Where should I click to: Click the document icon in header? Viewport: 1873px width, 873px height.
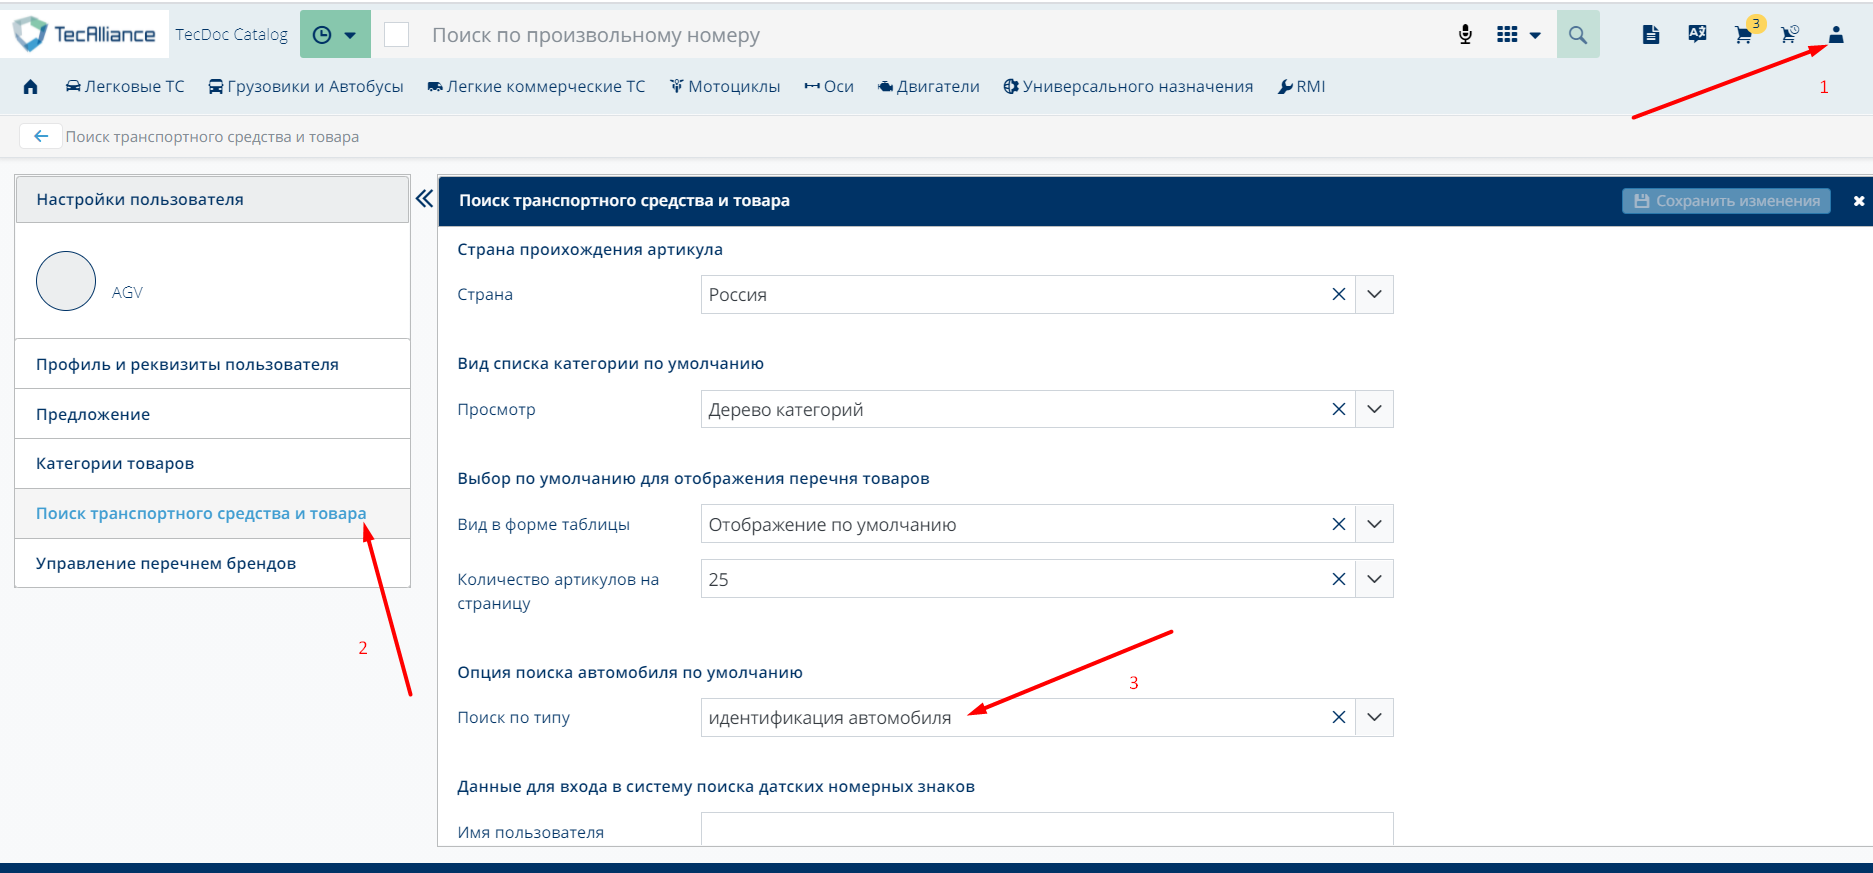coord(1651,35)
